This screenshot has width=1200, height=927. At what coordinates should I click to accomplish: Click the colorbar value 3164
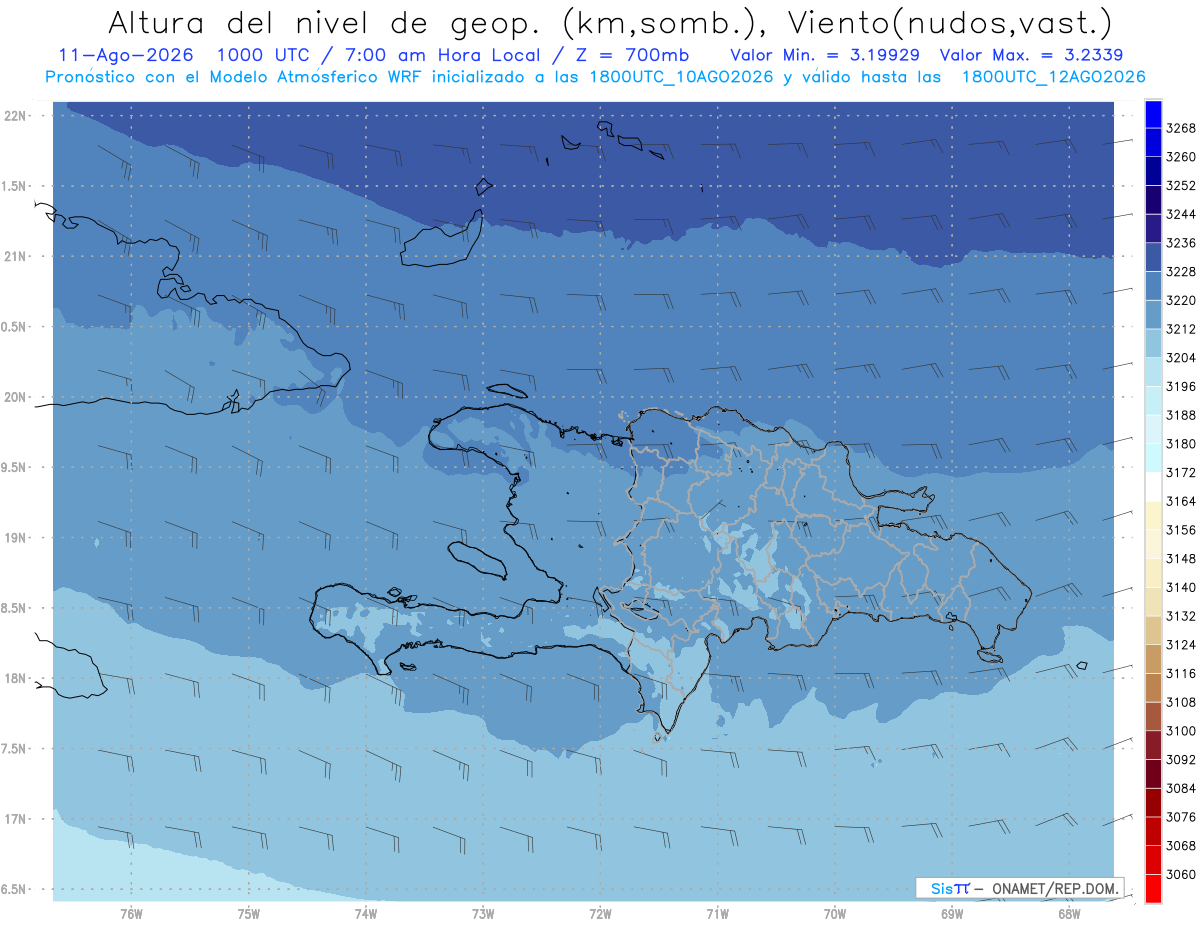1181,501
